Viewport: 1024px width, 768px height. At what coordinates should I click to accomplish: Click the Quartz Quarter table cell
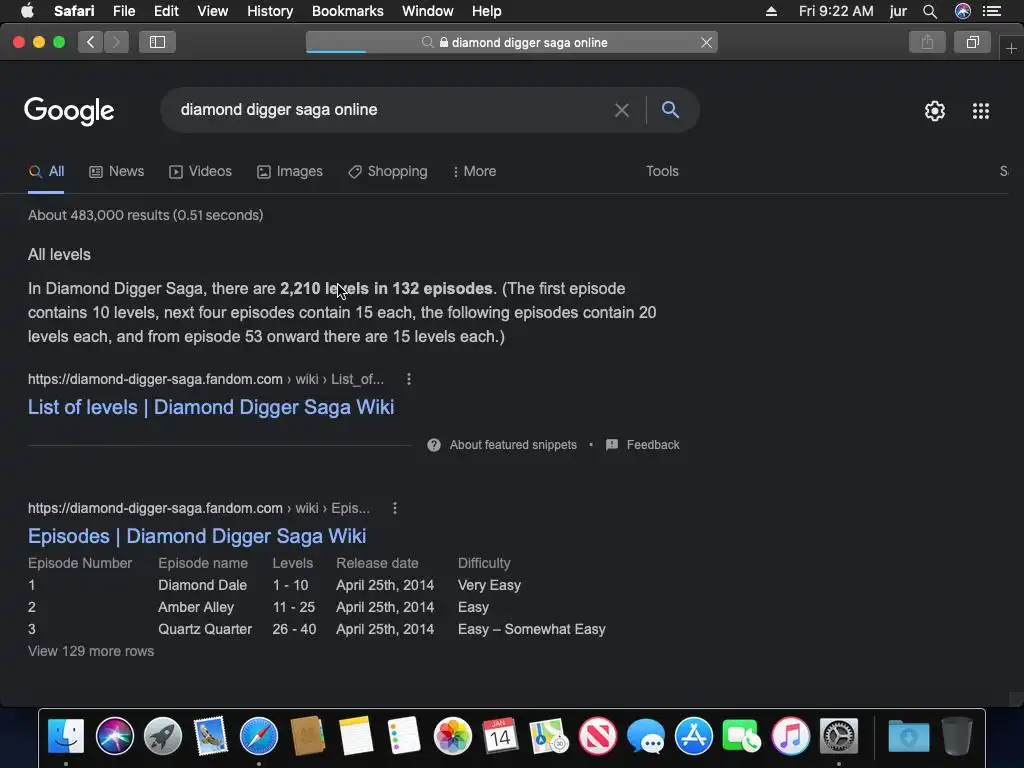[205, 630]
